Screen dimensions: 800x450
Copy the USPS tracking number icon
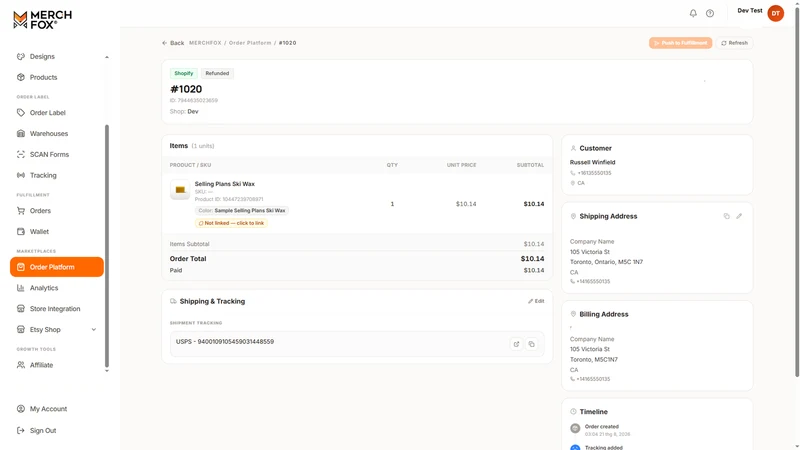[x=532, y=344]
